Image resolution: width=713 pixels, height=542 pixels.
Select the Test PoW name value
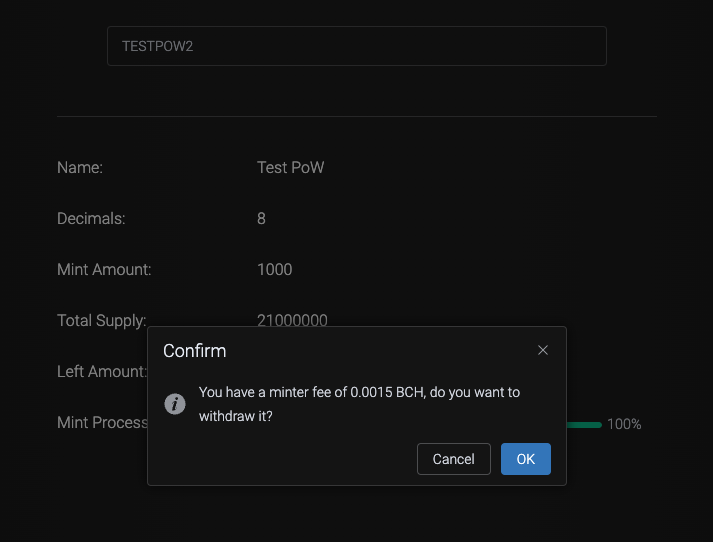point(290,168)
